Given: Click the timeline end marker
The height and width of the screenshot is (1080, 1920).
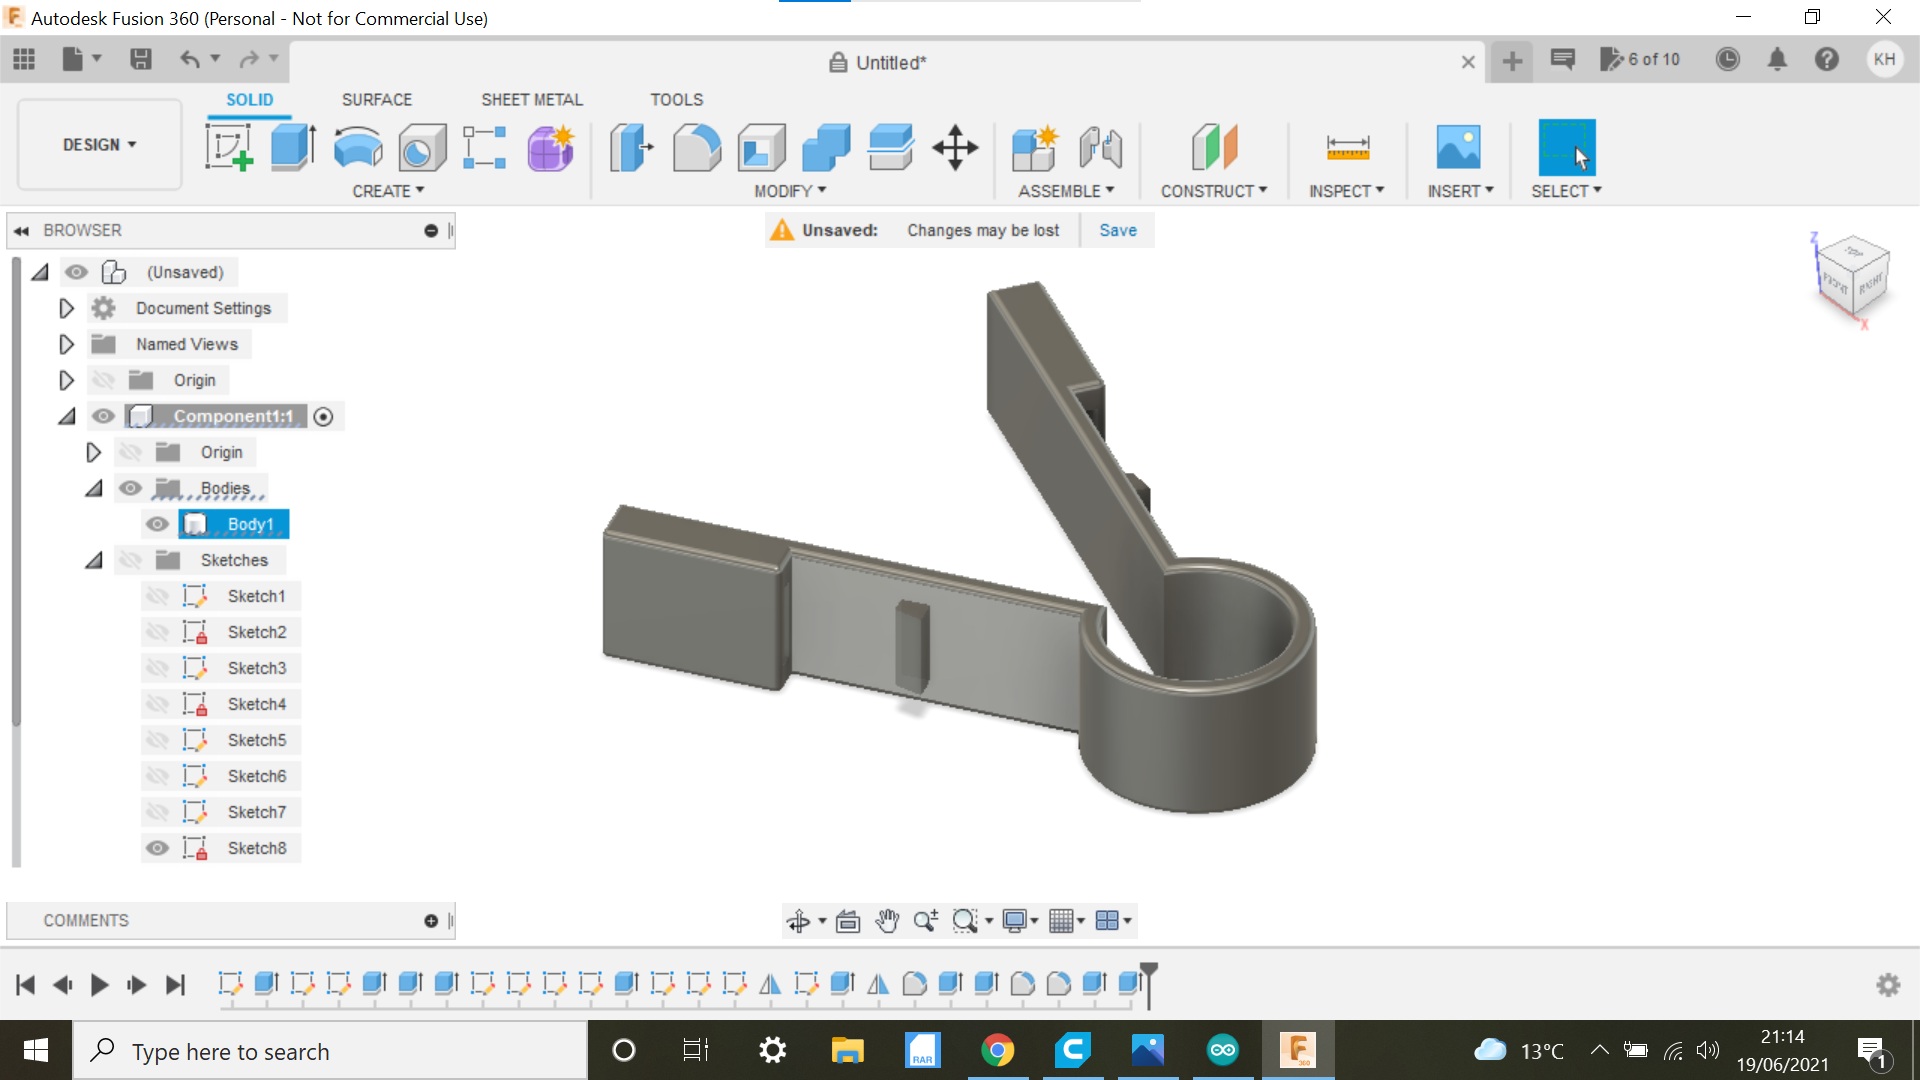Looking at the screenshot, I should (1149, 985).
